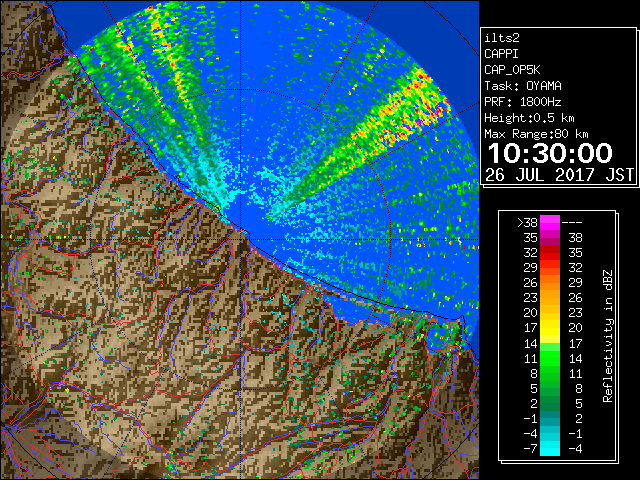Click the bright green 11-14 dBZ swatch
Viewport: 640px width, 480px height.
[x=550, y=358]
